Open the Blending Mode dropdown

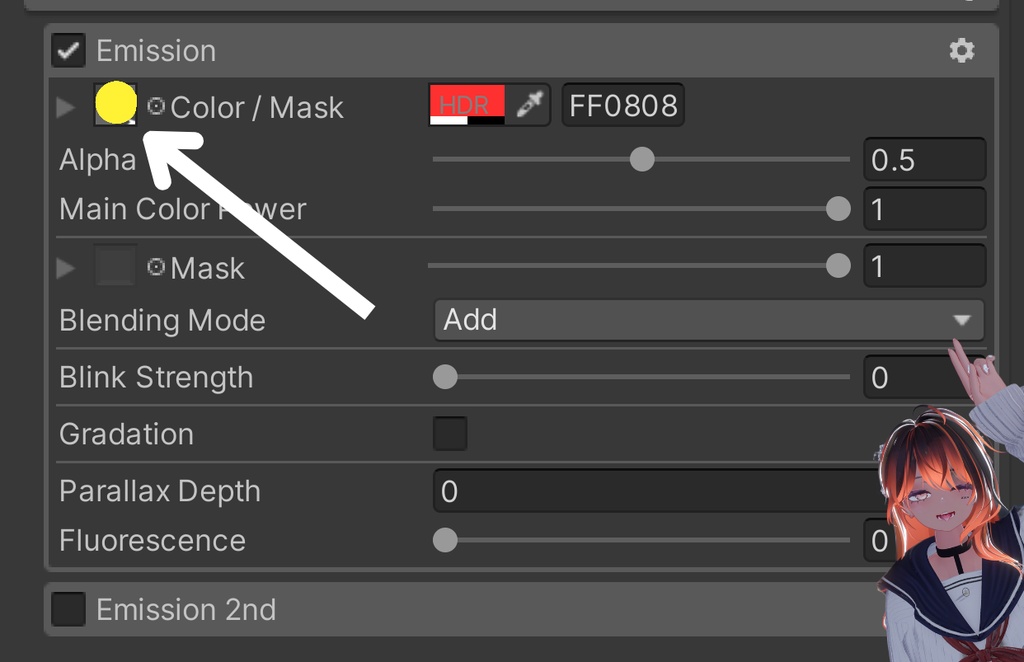click(708, 320)
